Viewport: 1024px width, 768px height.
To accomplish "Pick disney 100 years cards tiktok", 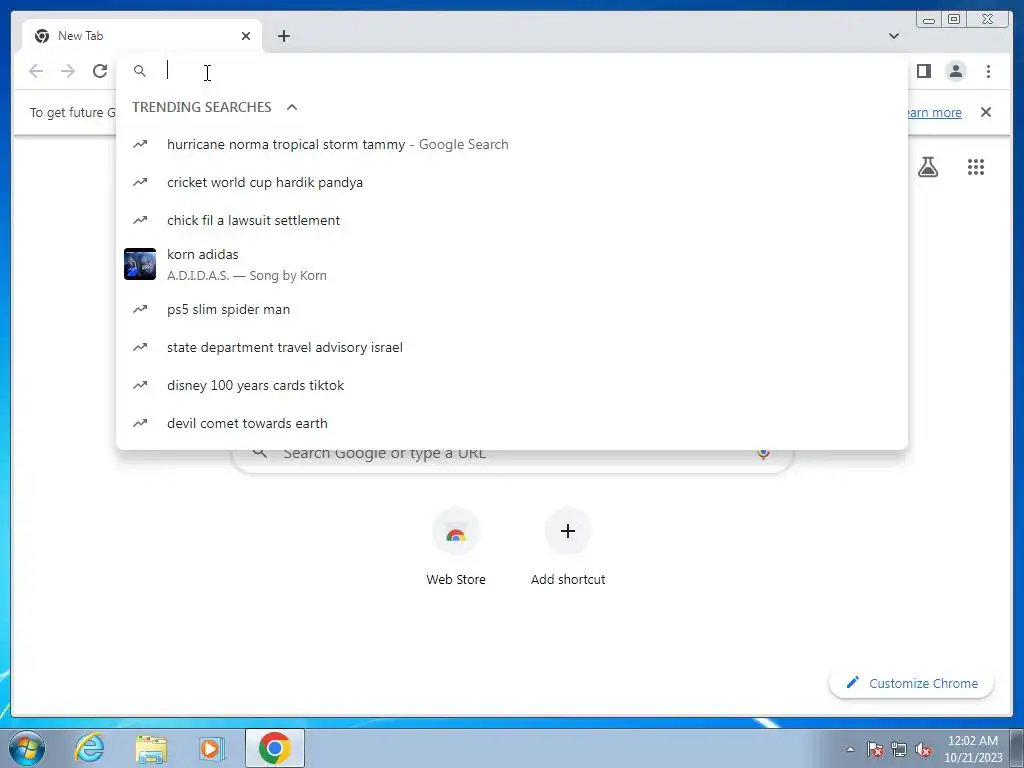I will pyautogui.click(x=512, y=385).
